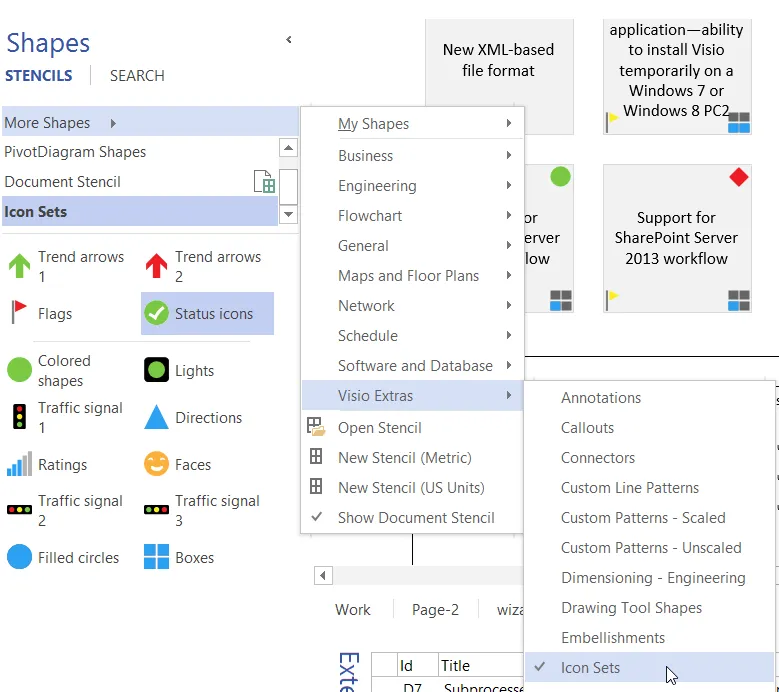The width and height of the screenshot is (779, 692).
Task: Open Visio Extras submenu
Action: (412, 395)
